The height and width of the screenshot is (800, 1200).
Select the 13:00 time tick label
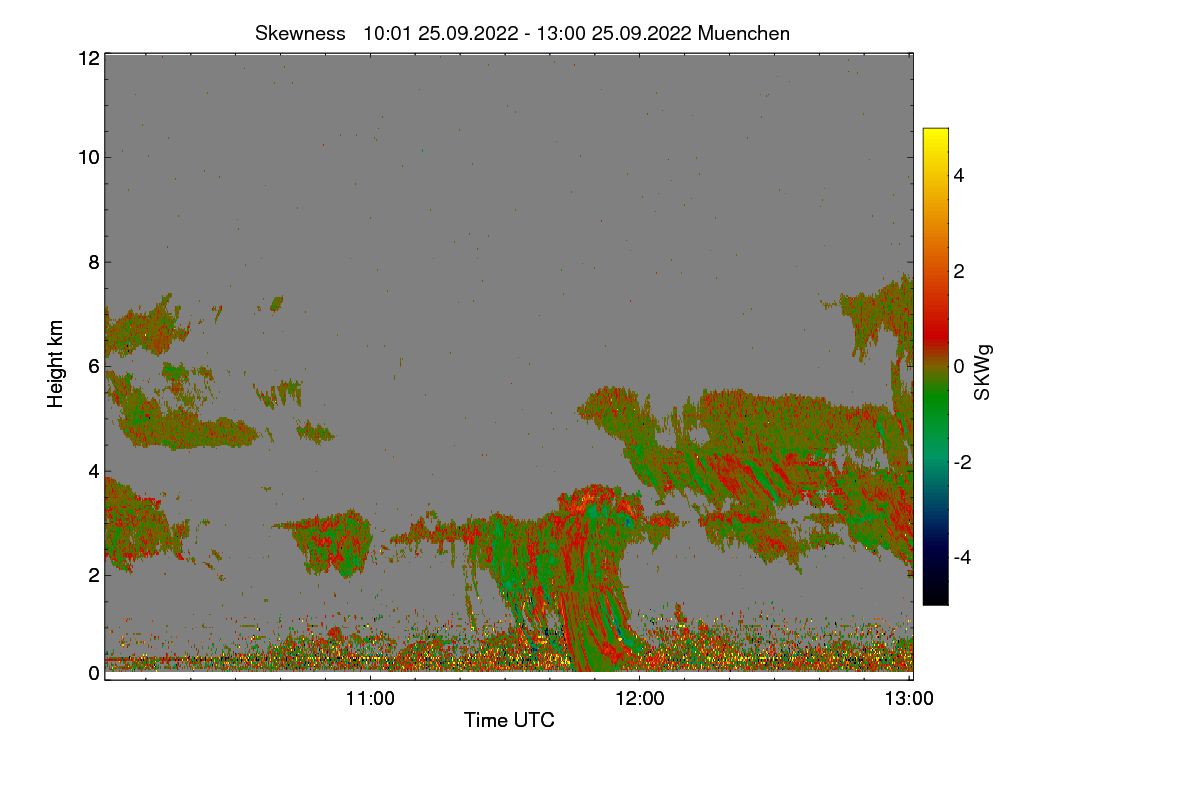(910, 699)
